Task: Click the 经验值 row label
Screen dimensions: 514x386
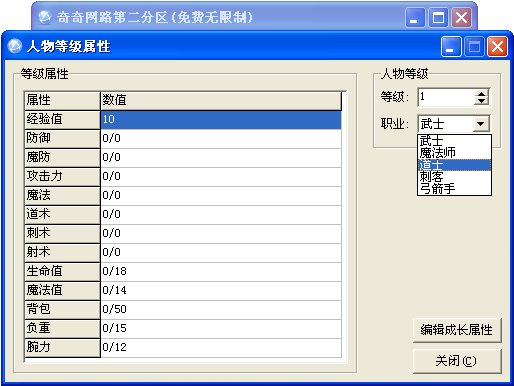Action: [62, 119]
